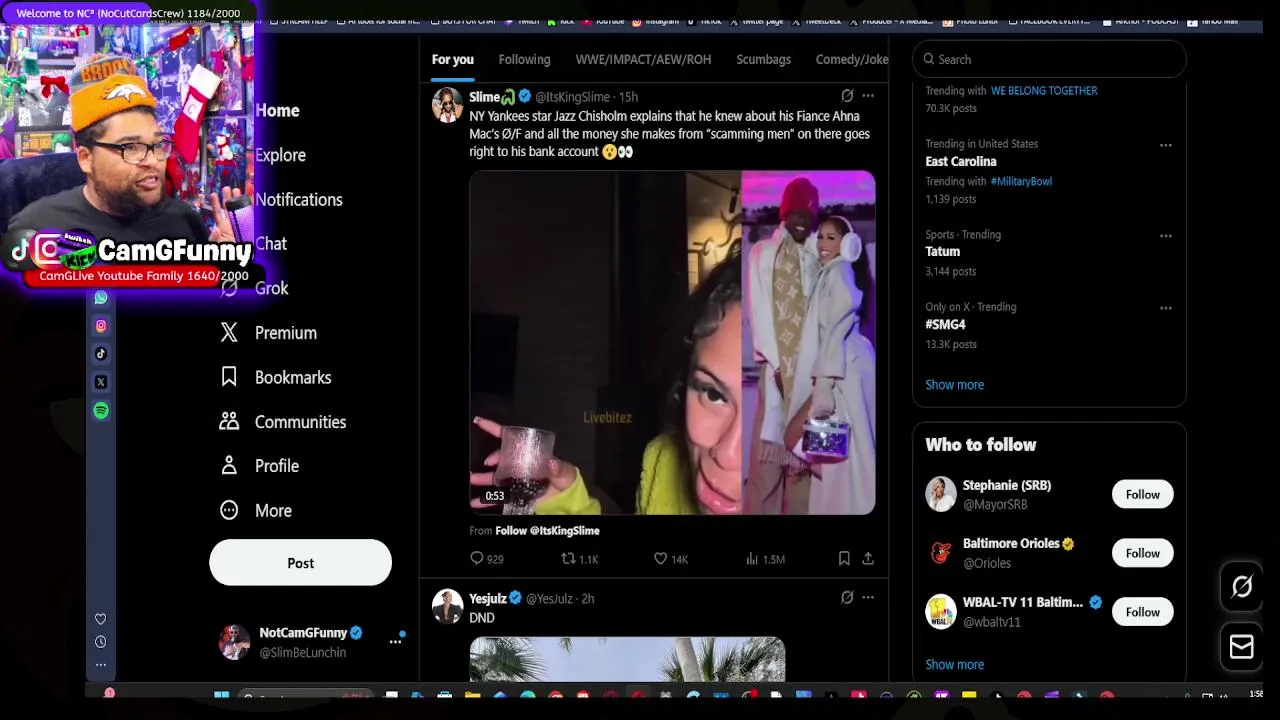Click the Profile person icon
1280x720 pixels.
point(229,466)
